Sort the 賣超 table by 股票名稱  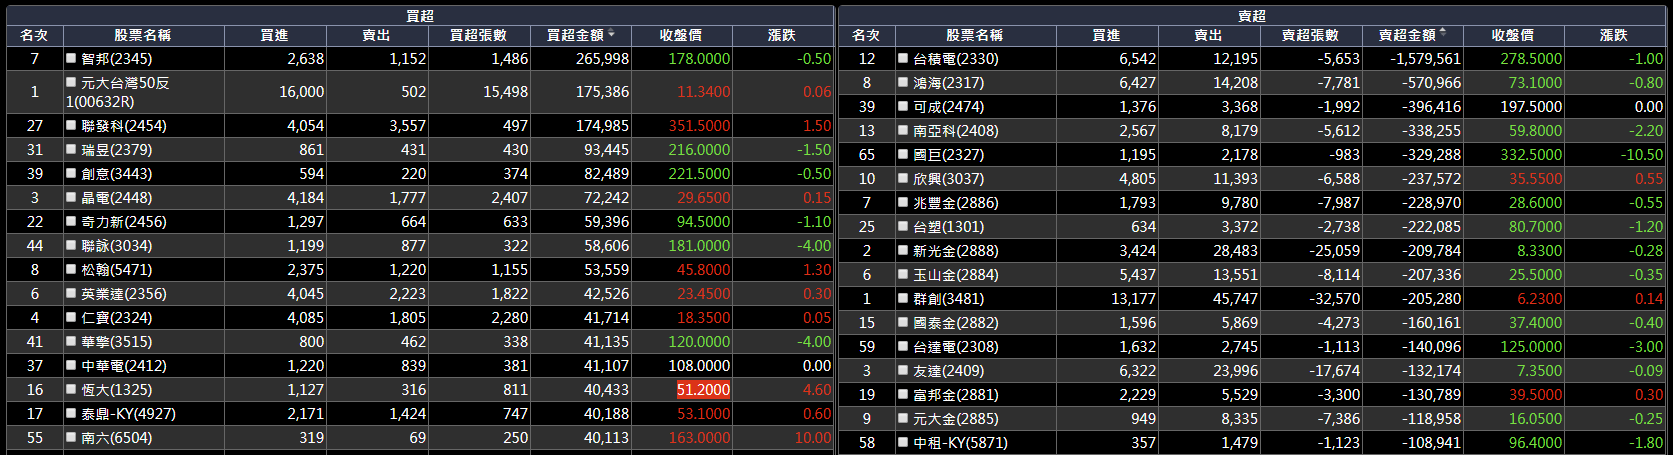point(975,35)
